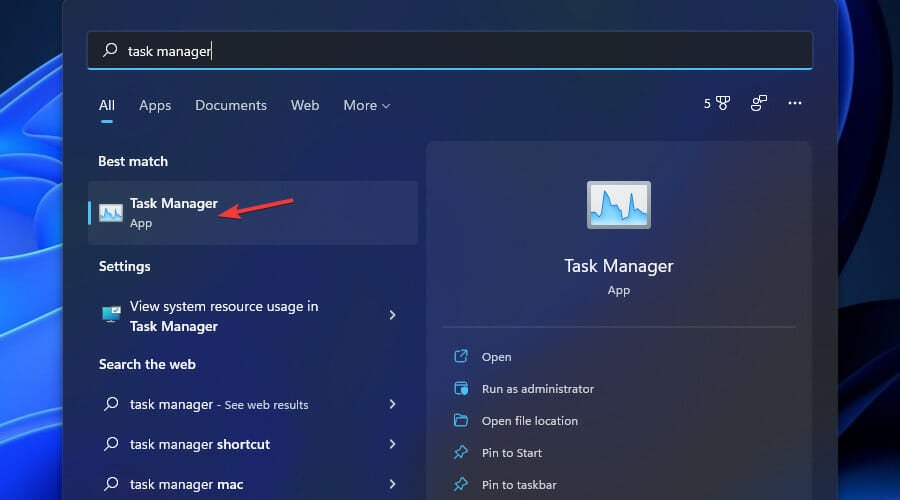900x500 pixels.
Task: Click the search text field containing 'task manager'
Action: (450, 51)
